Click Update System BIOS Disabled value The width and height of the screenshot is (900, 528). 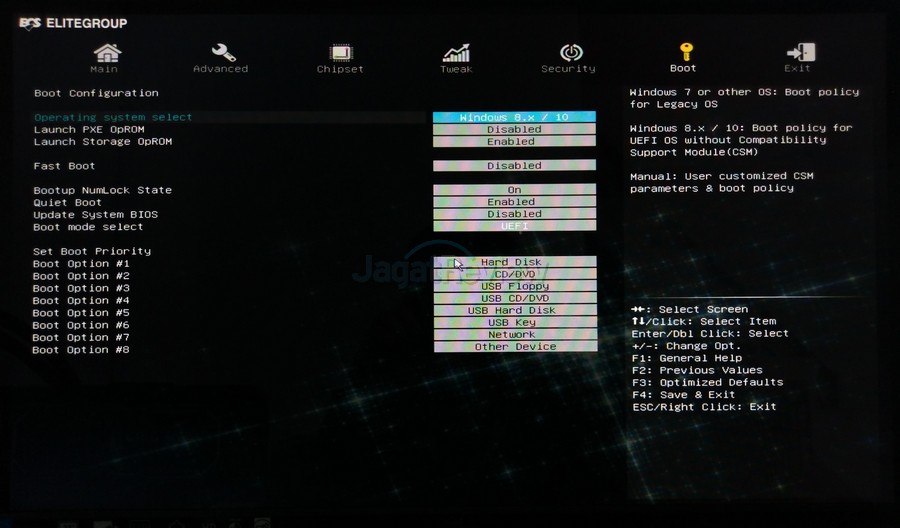[514, 214]
